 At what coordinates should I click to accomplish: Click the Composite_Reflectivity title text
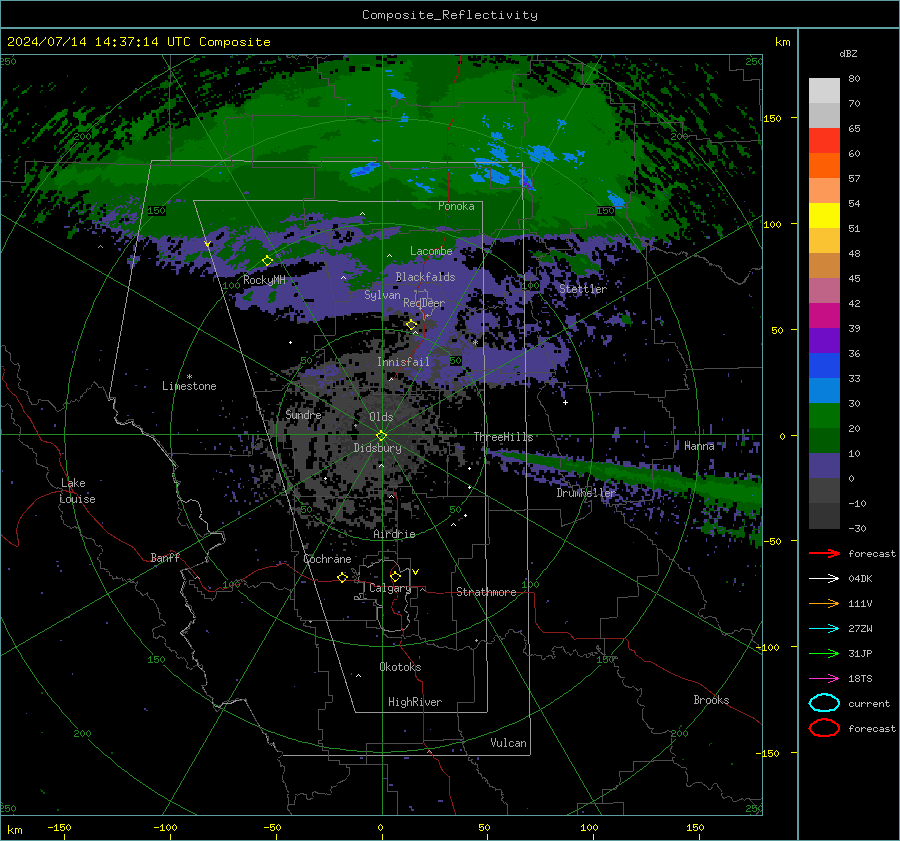click(450, 15)
